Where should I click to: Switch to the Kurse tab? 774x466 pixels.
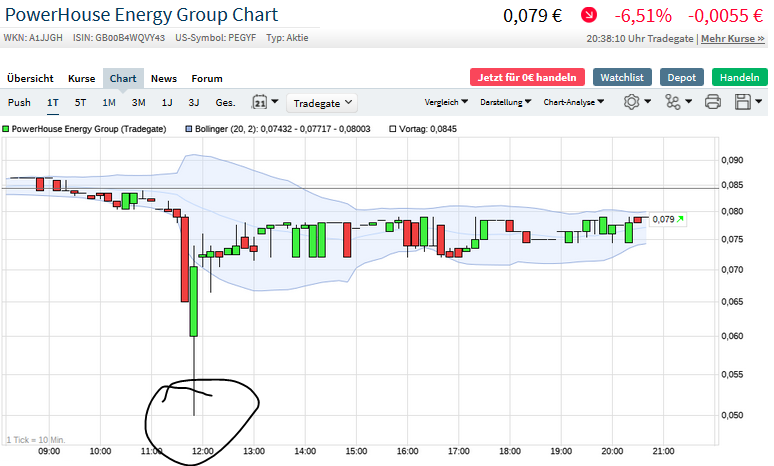point(81,78)
